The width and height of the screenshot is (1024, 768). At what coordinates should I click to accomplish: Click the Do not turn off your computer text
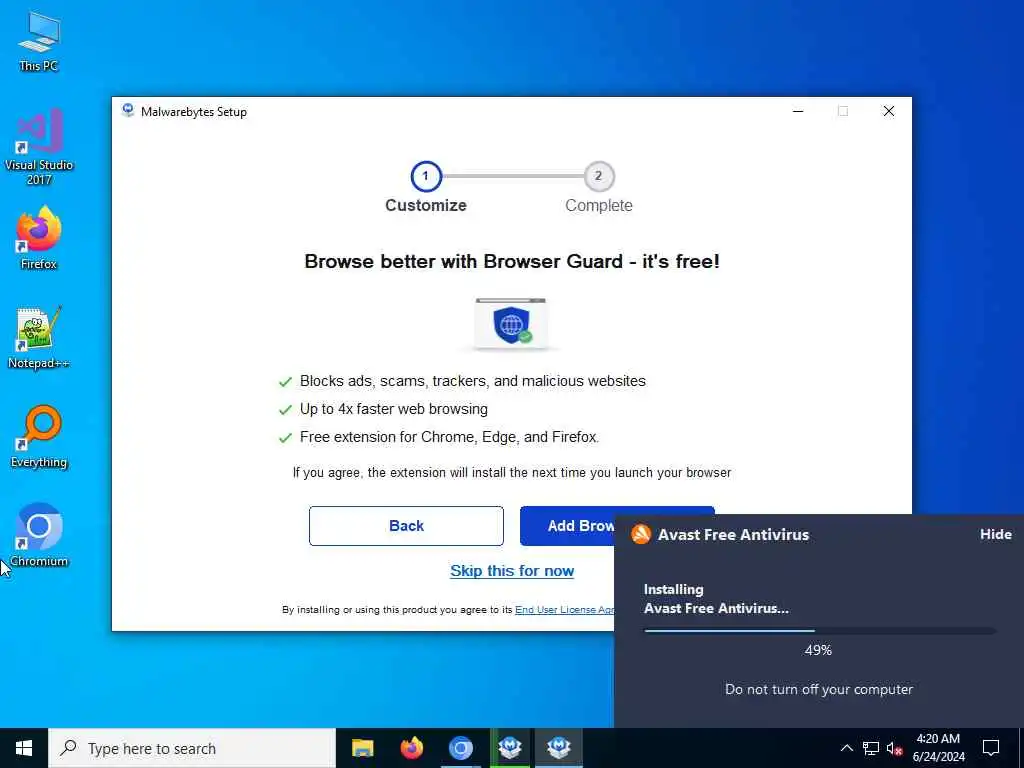pyautogui.click(x=819, y=689)
